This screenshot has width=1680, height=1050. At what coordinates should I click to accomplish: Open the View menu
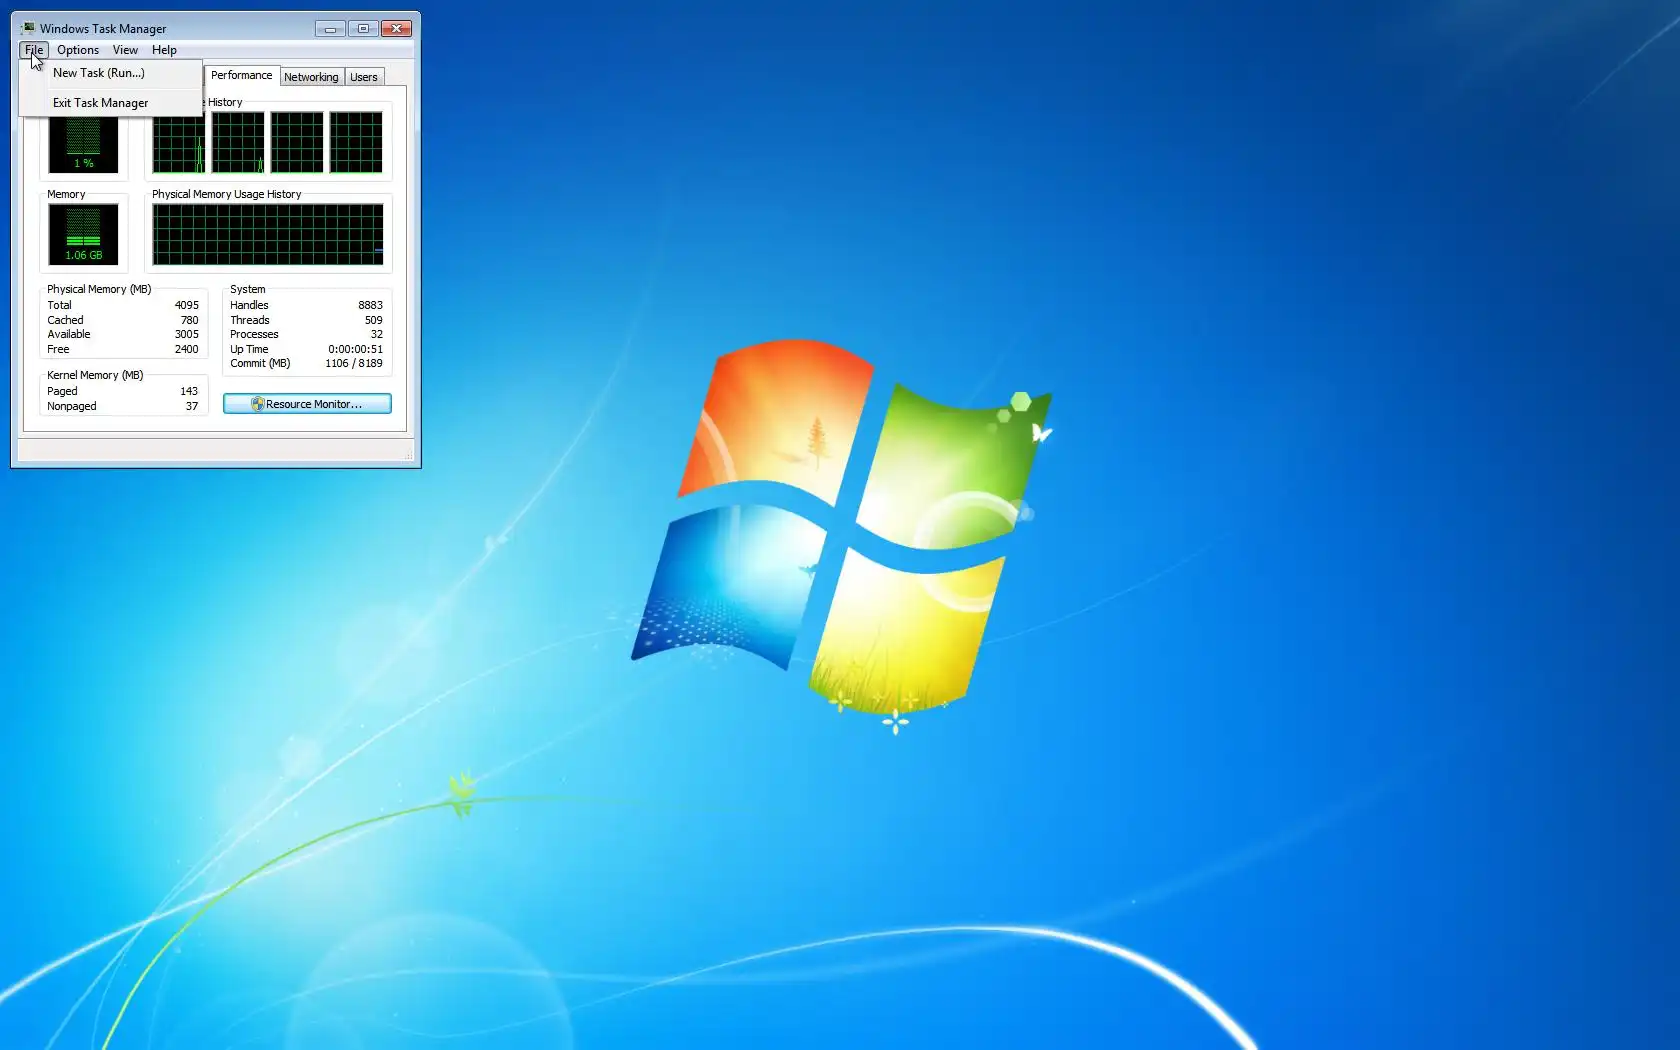click(125, 50)
